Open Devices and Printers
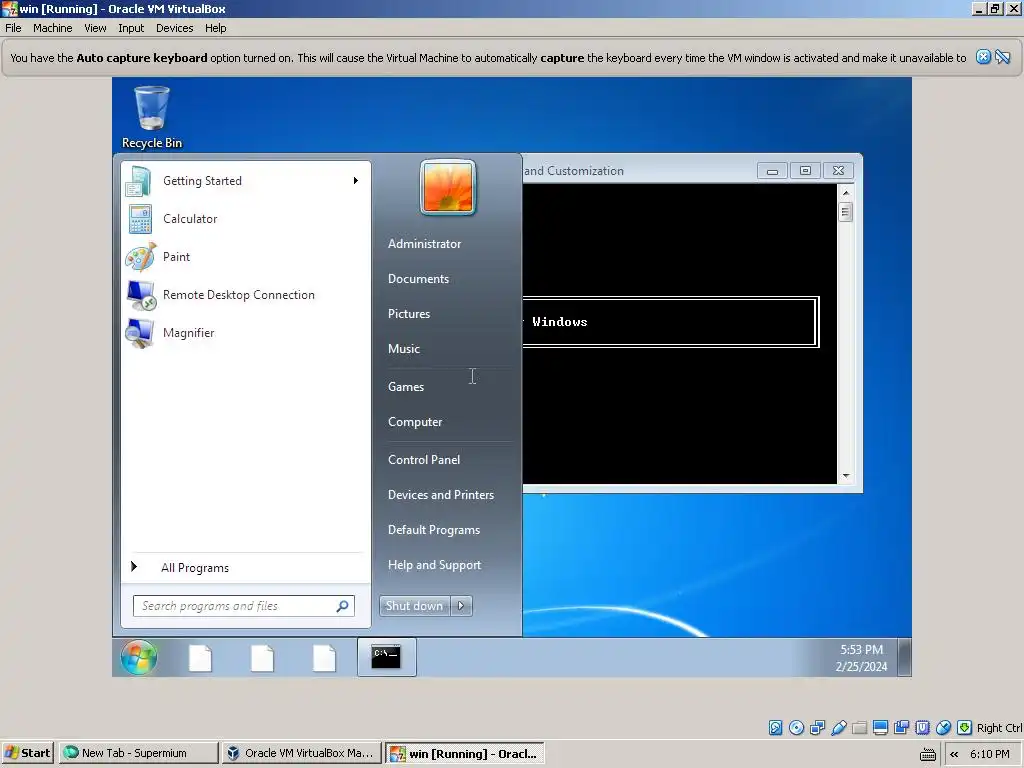 point(441,495)
